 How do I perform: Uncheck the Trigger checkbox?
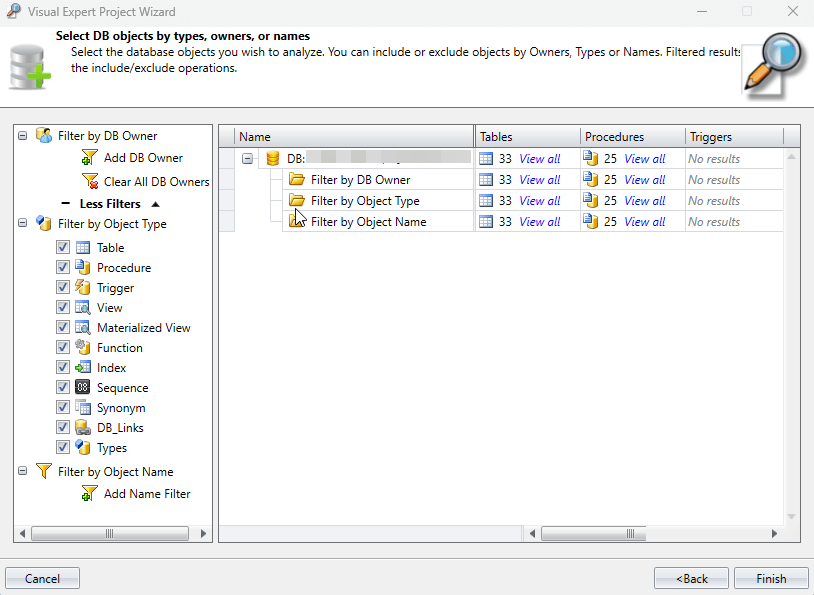(63, 287)
